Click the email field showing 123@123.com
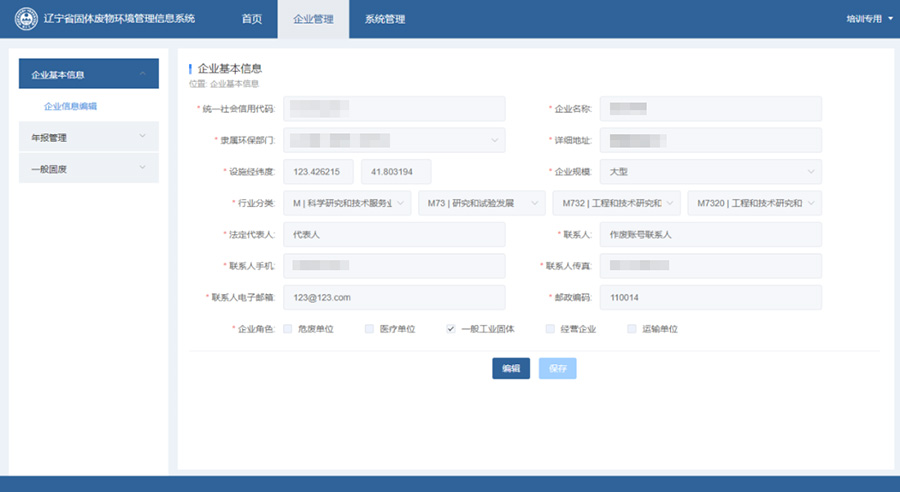 pos(394,297)
